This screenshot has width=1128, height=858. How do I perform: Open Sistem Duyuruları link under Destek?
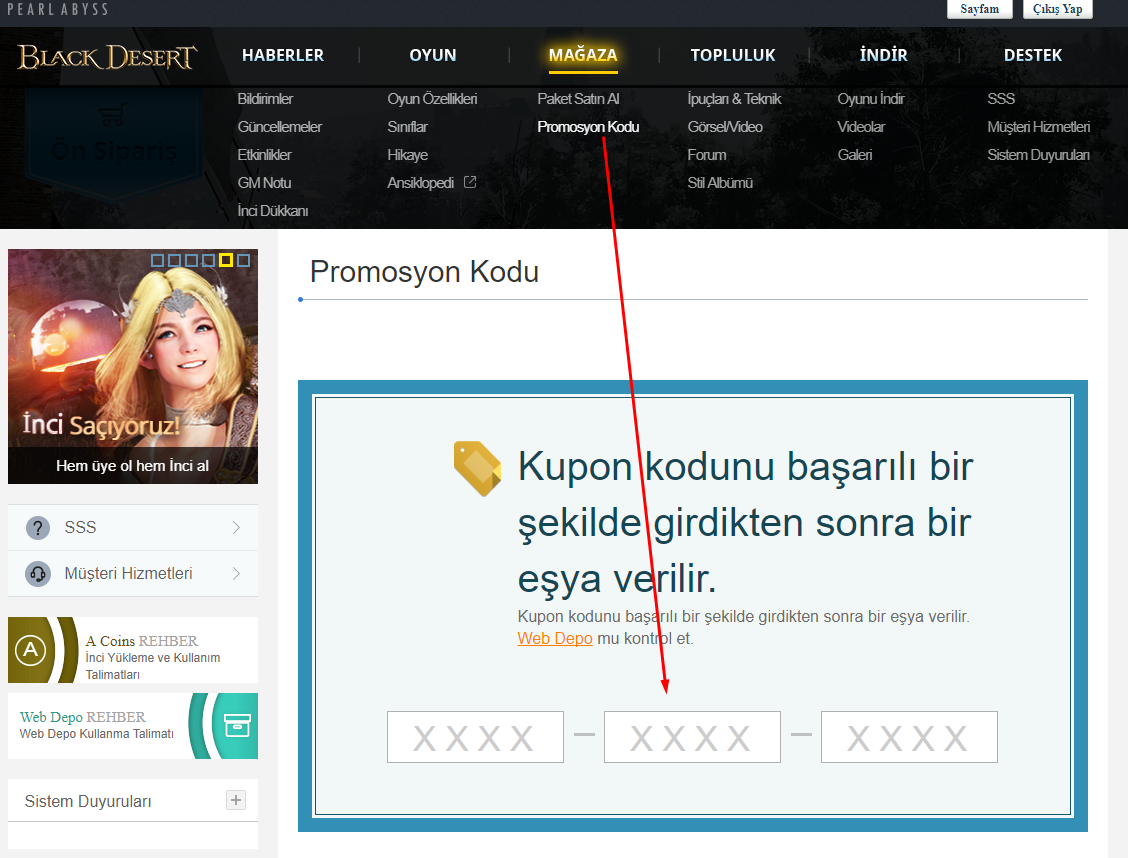click(1038, 155)
